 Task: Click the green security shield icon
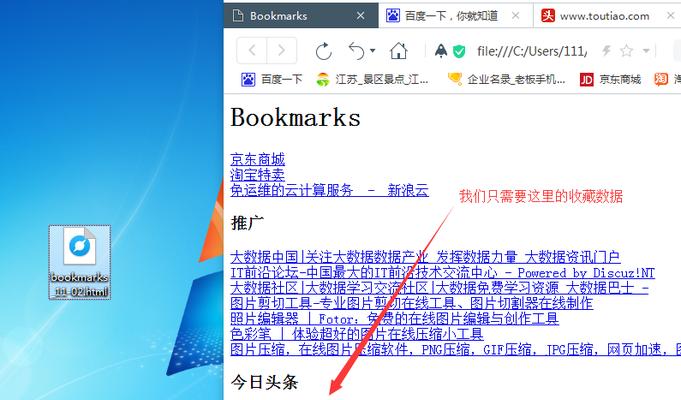pos(459,51)
